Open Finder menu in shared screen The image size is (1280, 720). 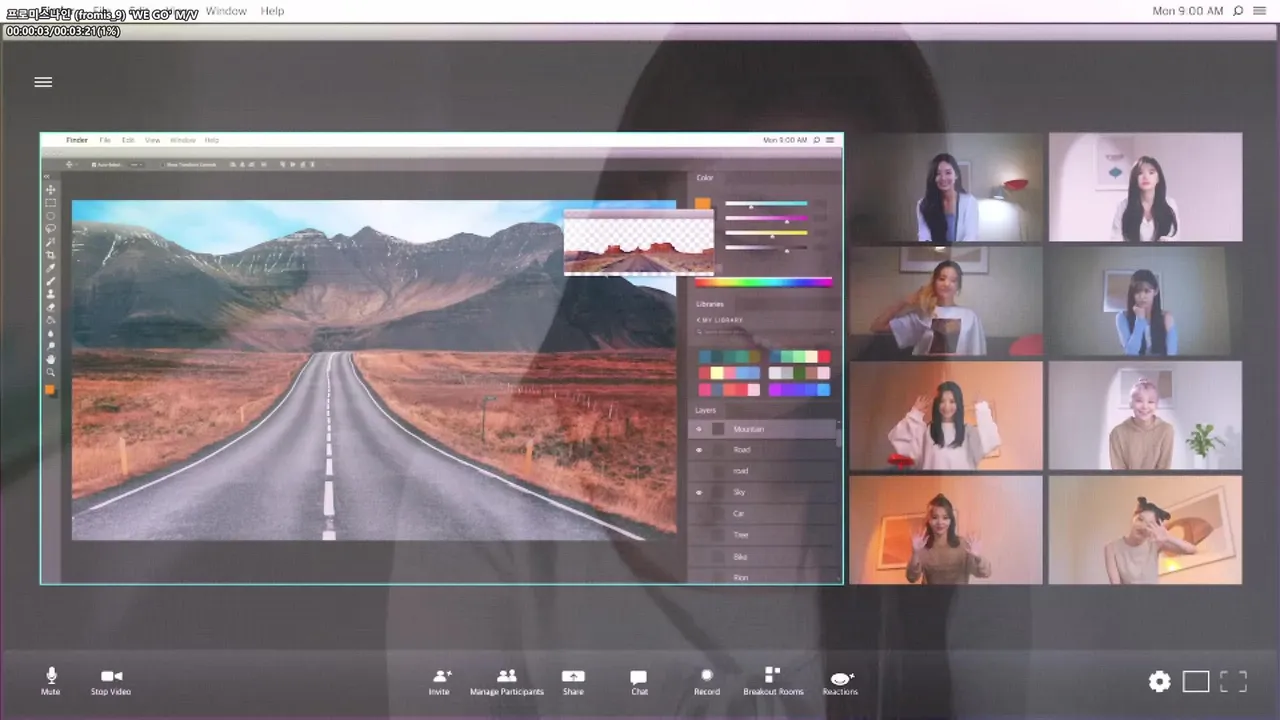pyautogui.click(x=77, y=140)
